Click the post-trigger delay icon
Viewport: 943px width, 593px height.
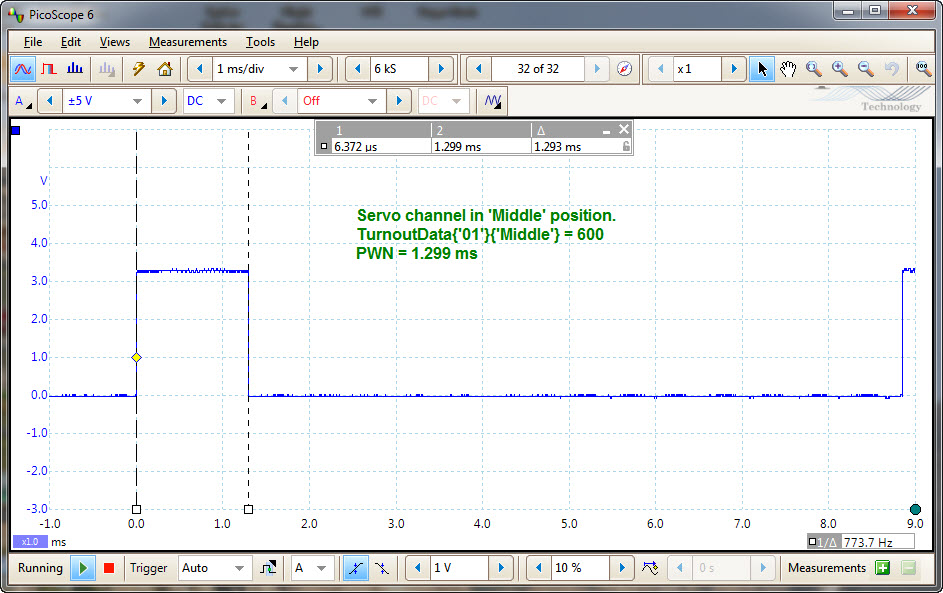coord(650,568)
